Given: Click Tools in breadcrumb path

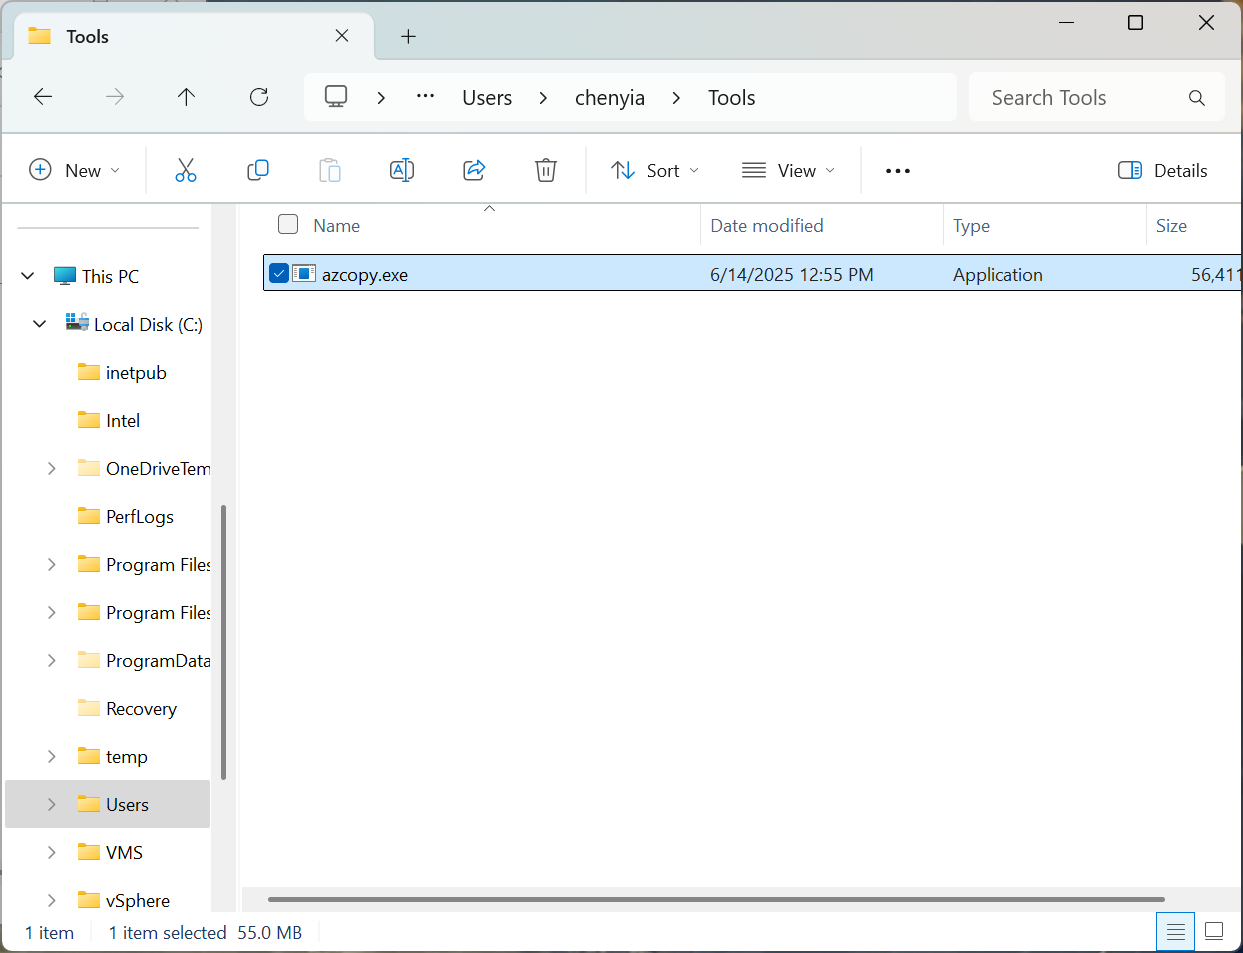Looking at the screenshot, I should pos(732,98).
